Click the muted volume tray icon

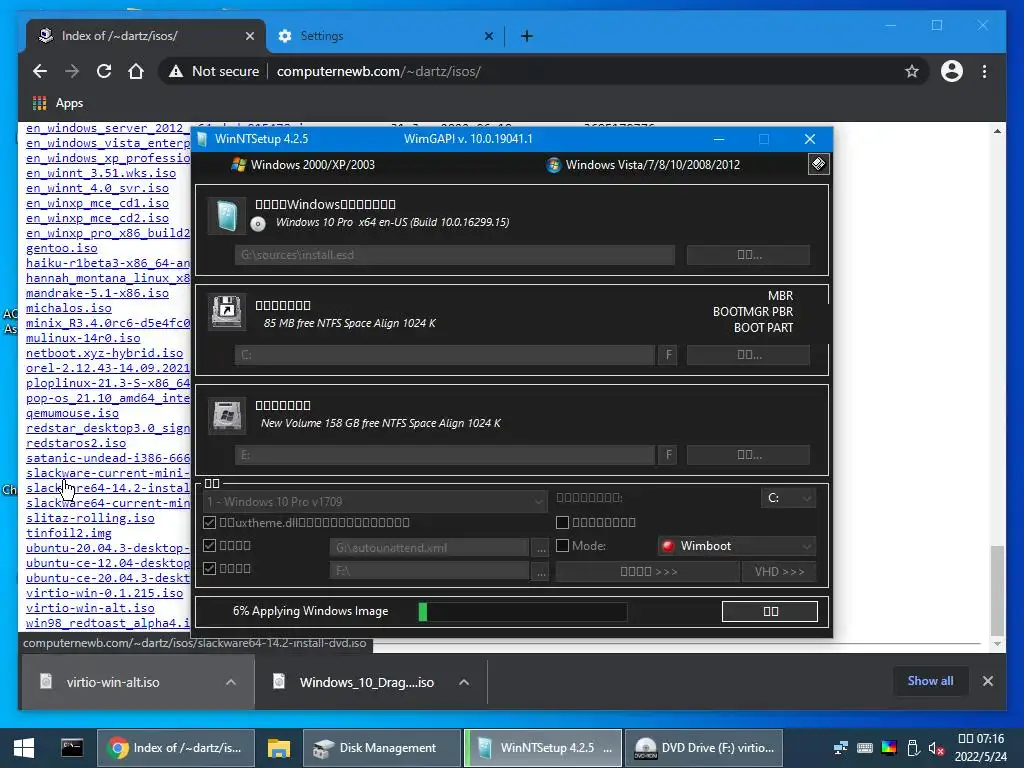(x=936, y=748)
